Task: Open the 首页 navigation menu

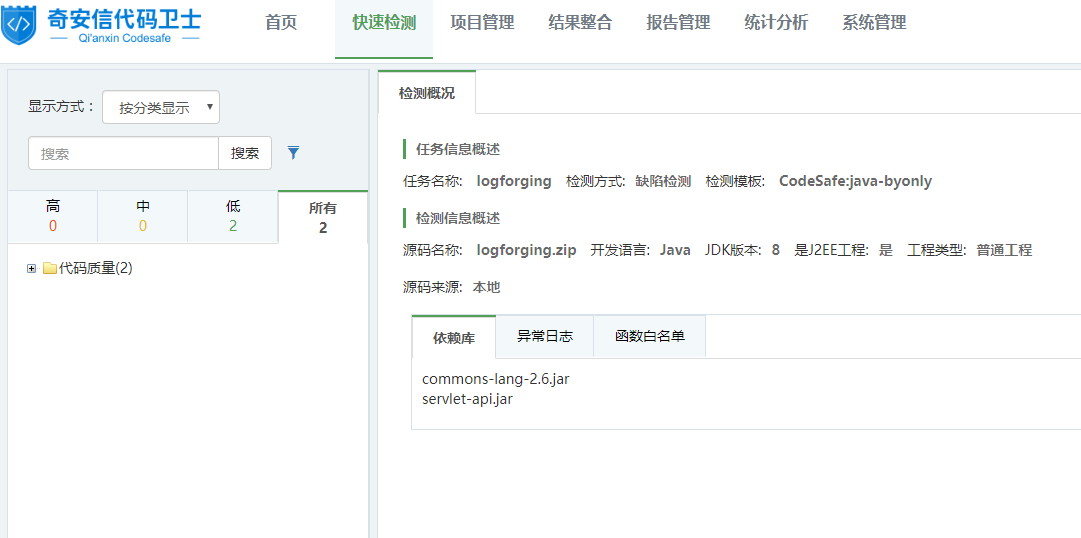Action: [x=281, y=23]
